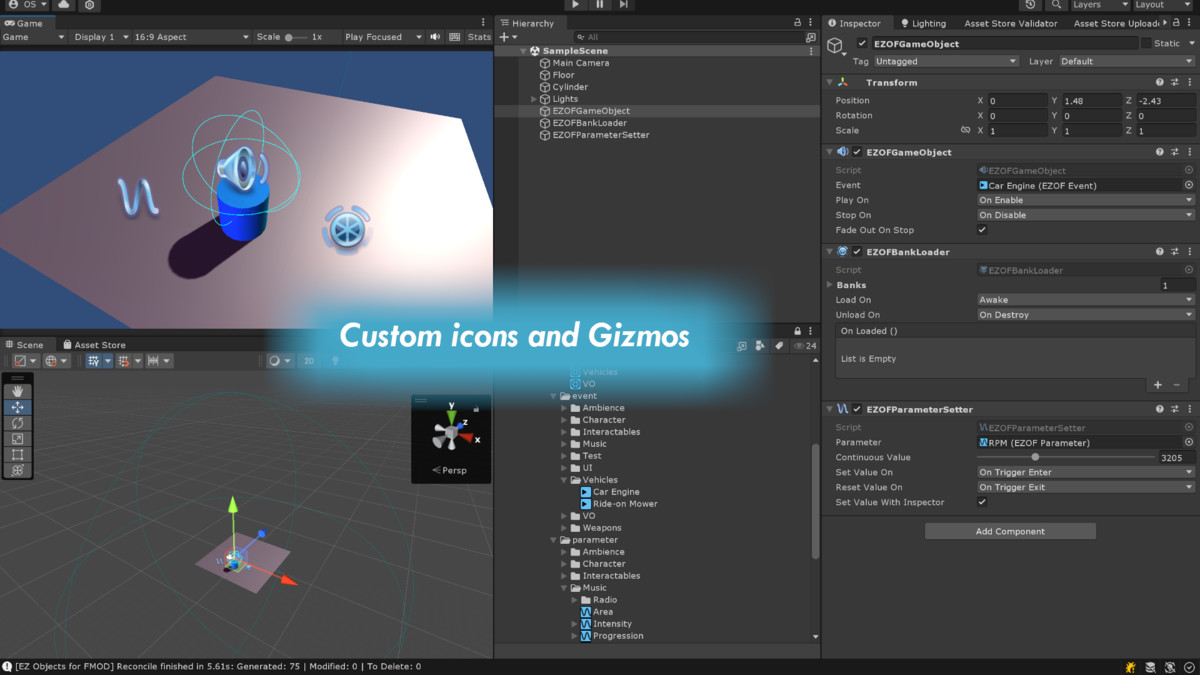Disable the EZOFGameObject component checkbox
Viewport: 1200px width, 675px height.
point(857,152)
